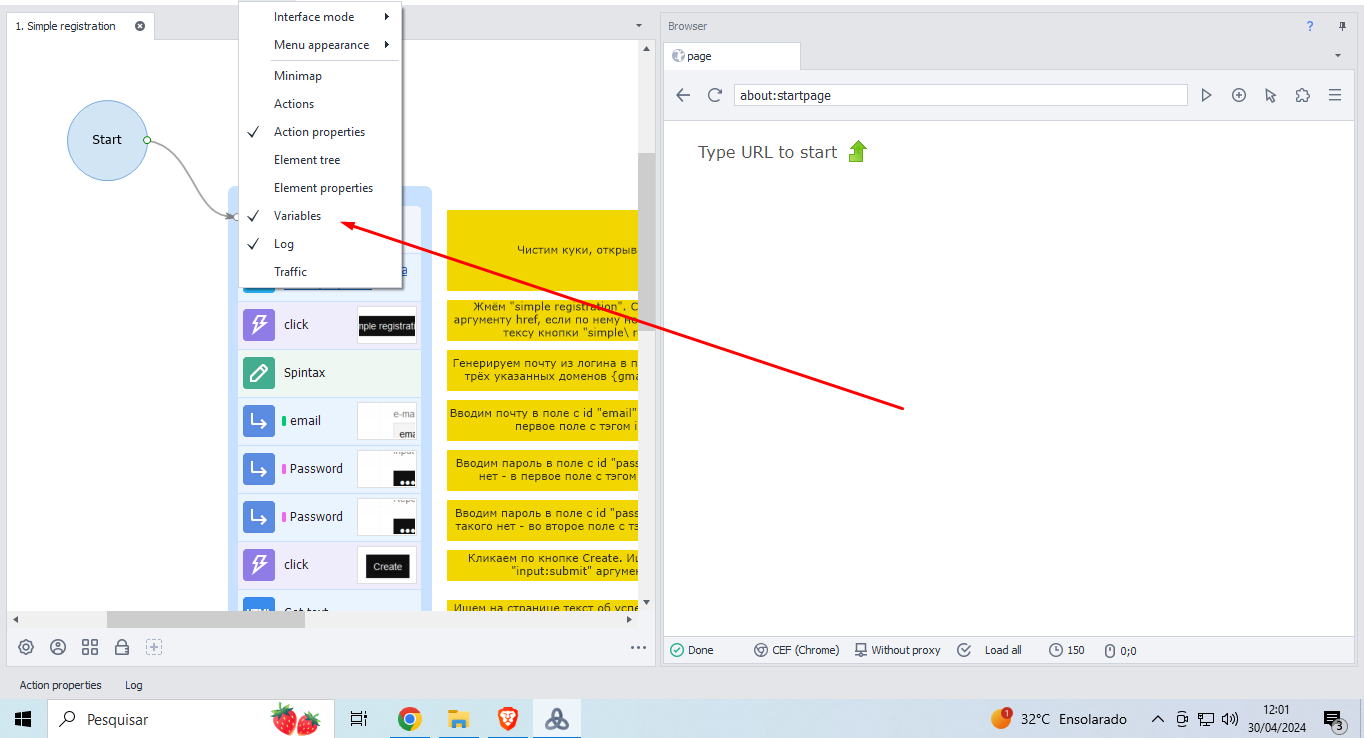Switch to the Log bottom tab
The image size is (1364, 738).
134,685
